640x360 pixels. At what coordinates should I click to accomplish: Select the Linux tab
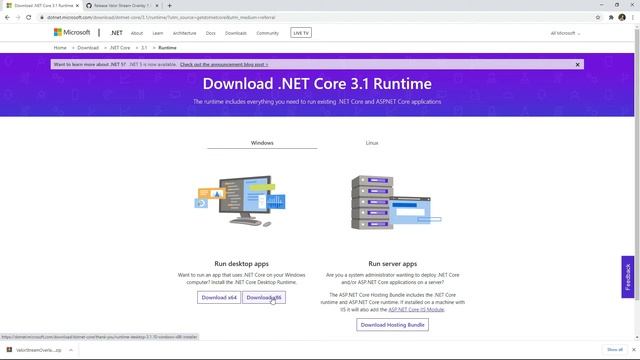point(372,143)
